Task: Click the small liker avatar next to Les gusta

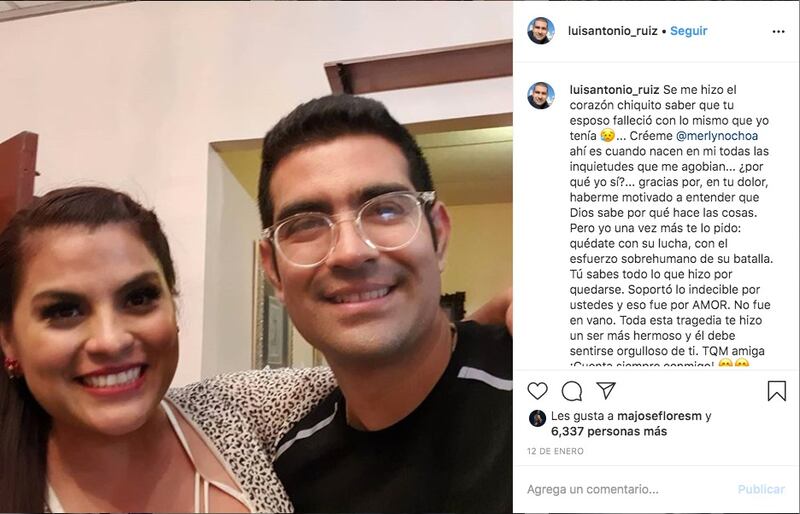Action: 537,418
